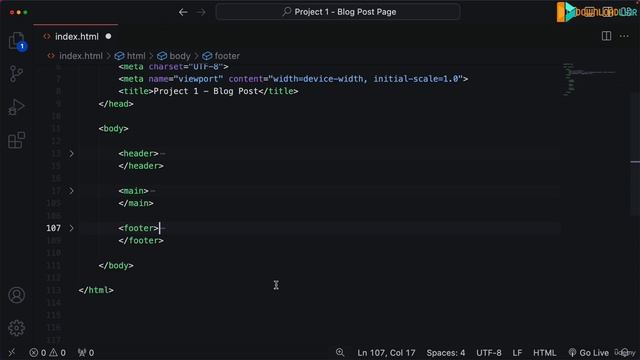Click the closing </main> tag
This screenshot has height=360, width=640.
[136, 203]
